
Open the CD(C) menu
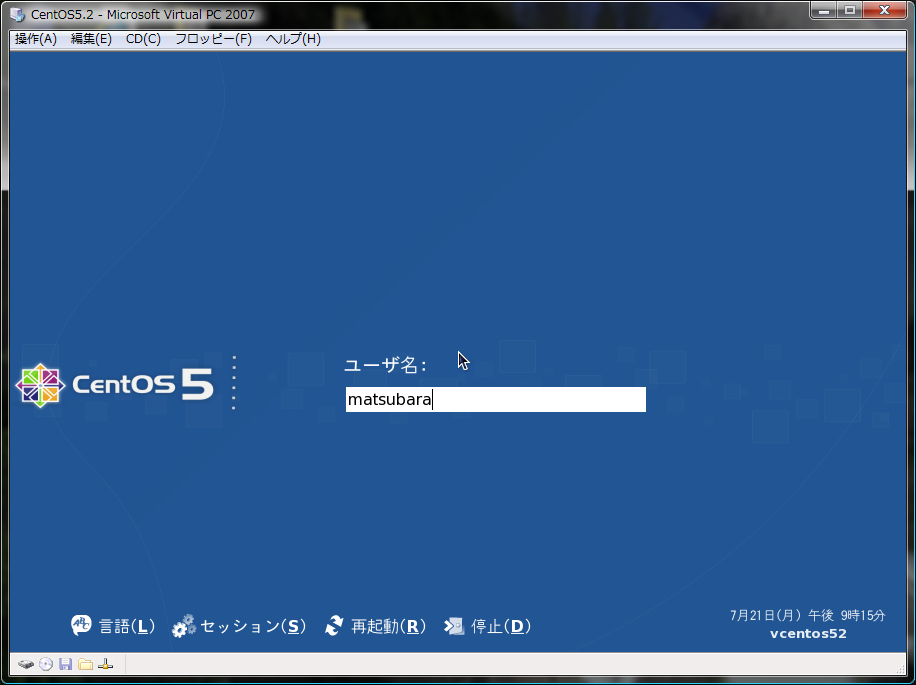143,39
